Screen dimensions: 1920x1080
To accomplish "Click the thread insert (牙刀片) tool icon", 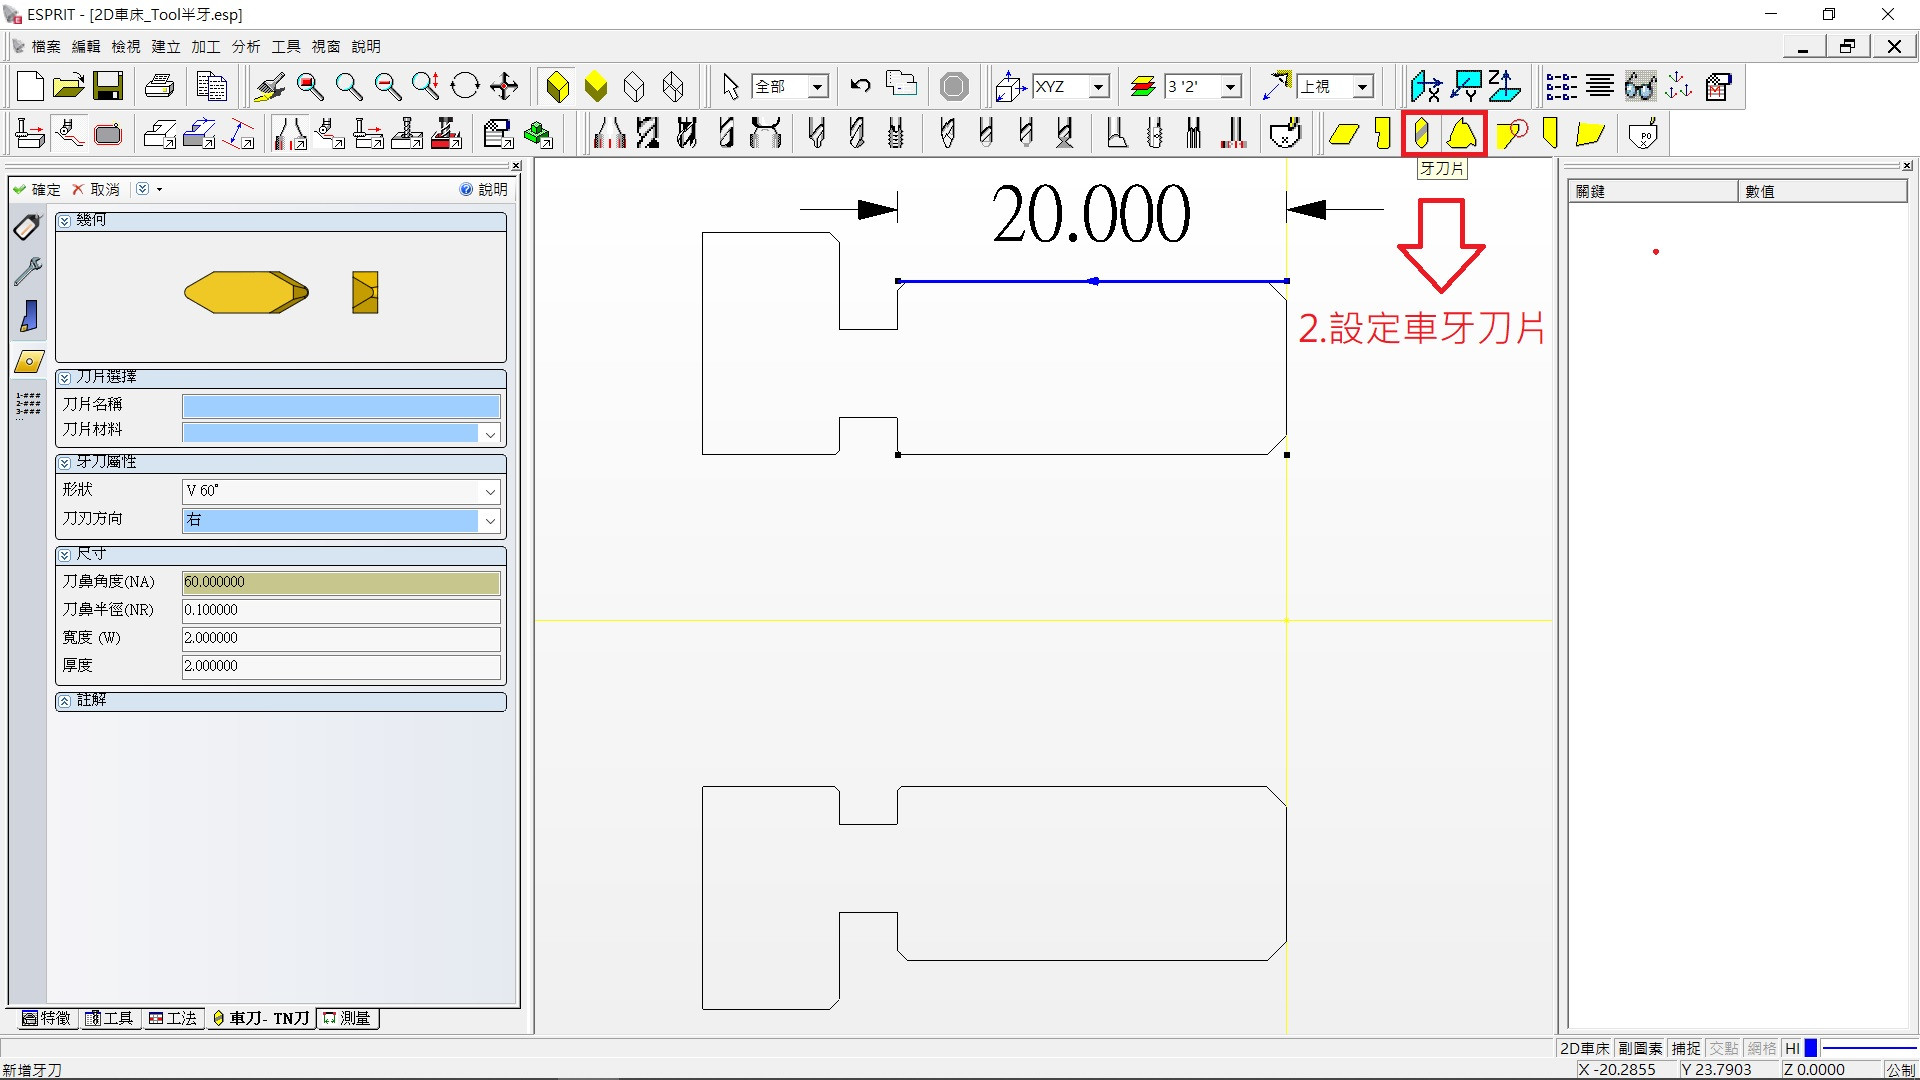I will point(1421,133).
